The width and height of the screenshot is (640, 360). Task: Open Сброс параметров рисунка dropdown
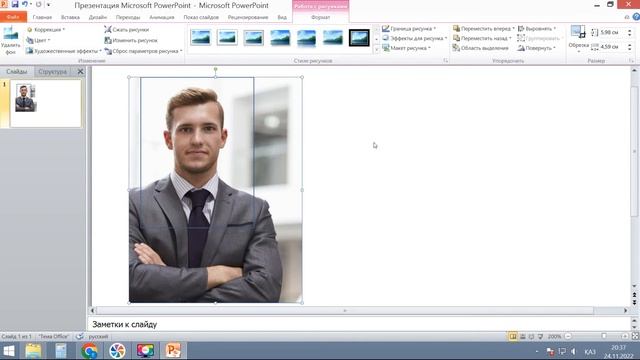(143, 51)
